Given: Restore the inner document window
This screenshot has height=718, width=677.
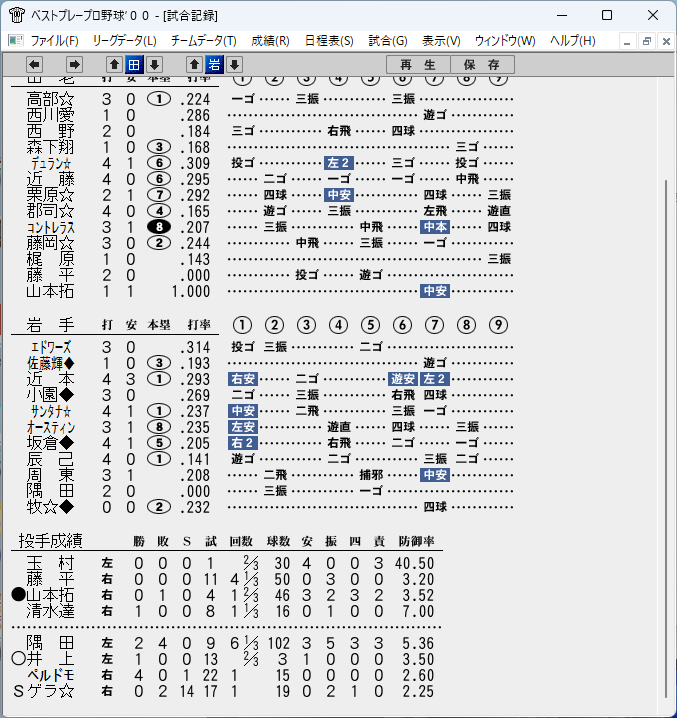Looking at the screenshot, I should coord(647,42).
